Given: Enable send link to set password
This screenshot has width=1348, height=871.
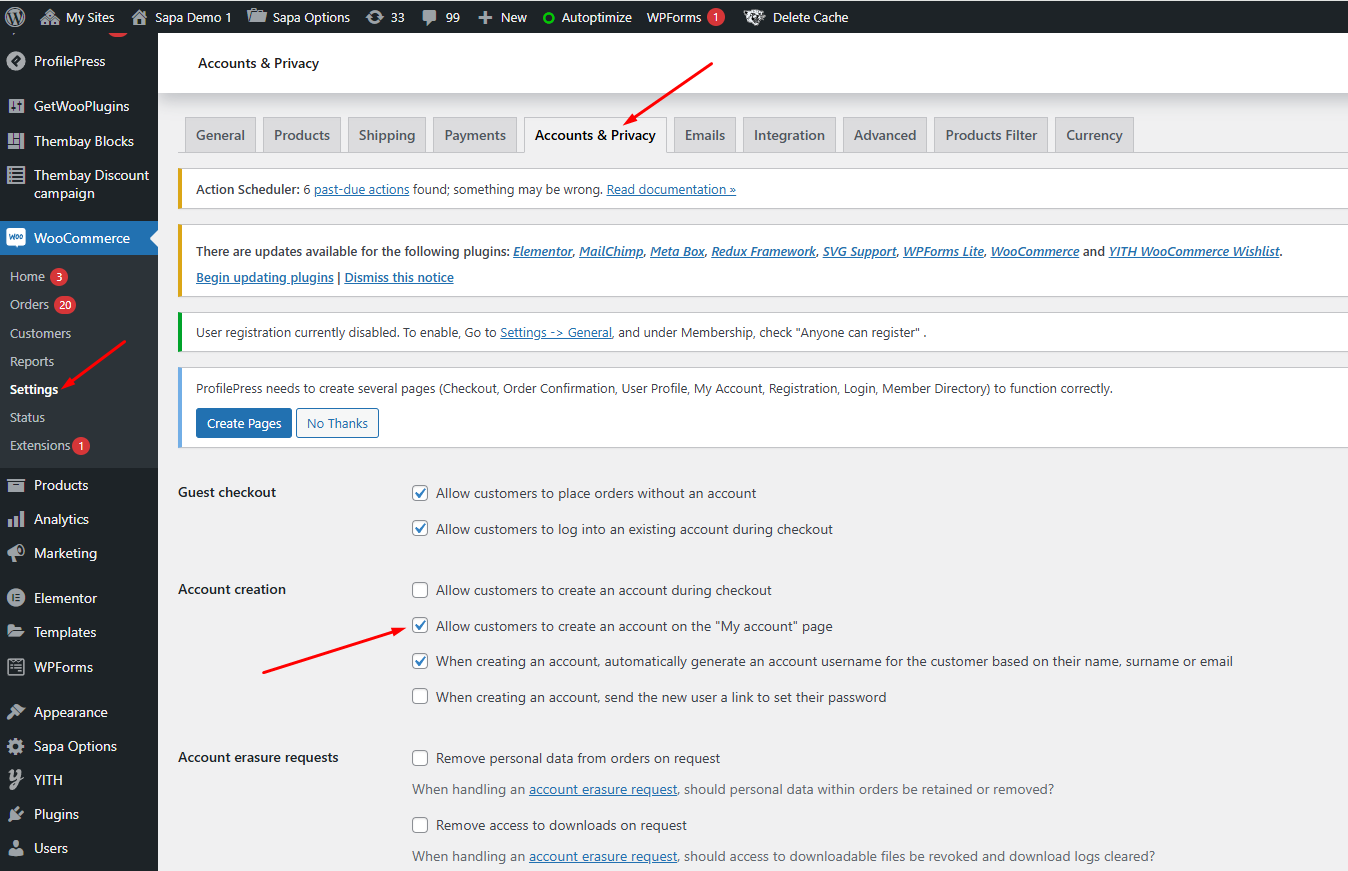Looking at the screenshot, I should (x=420, y=697).
